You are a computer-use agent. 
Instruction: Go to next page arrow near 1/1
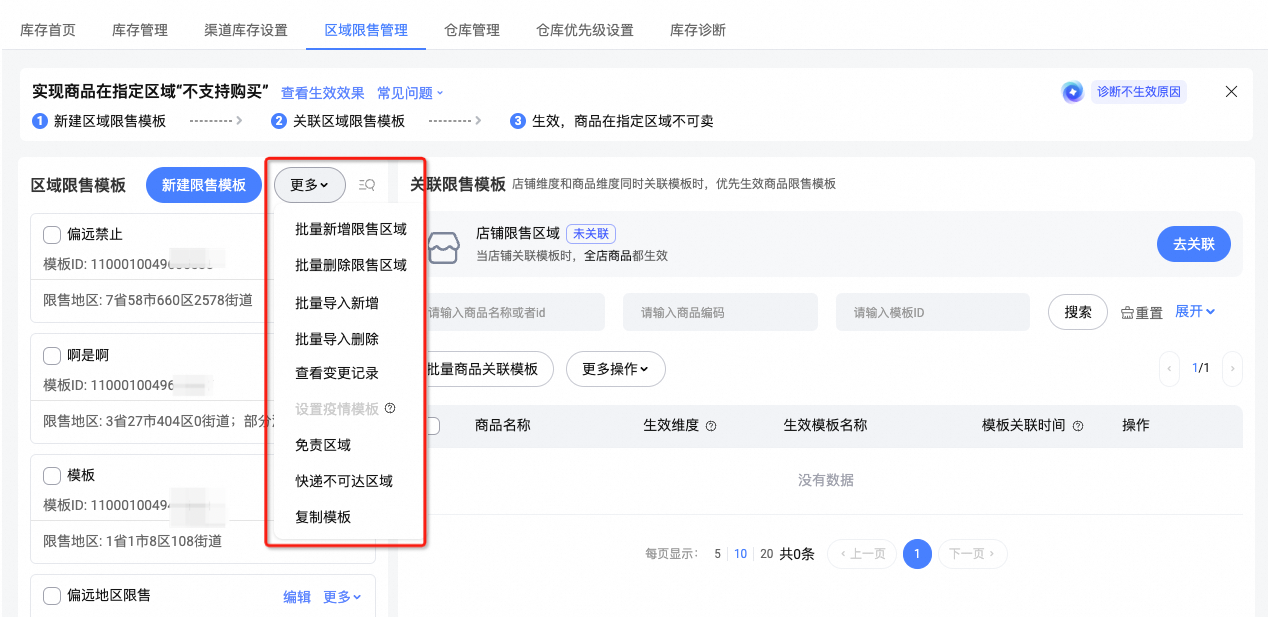(x=1232, y=368)
